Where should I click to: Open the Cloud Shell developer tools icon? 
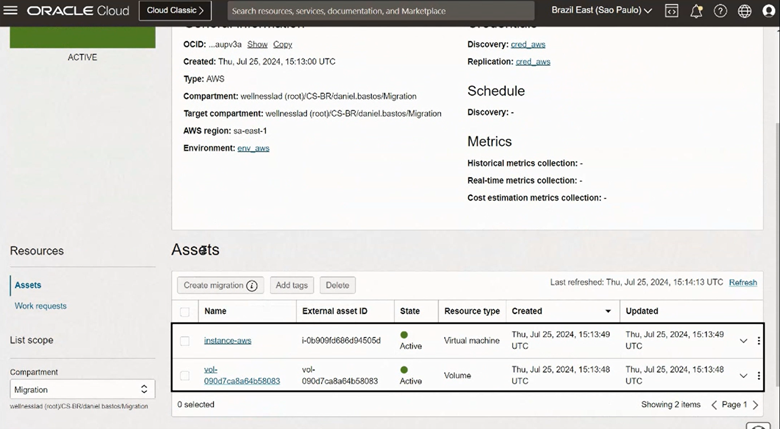point(671,11)
